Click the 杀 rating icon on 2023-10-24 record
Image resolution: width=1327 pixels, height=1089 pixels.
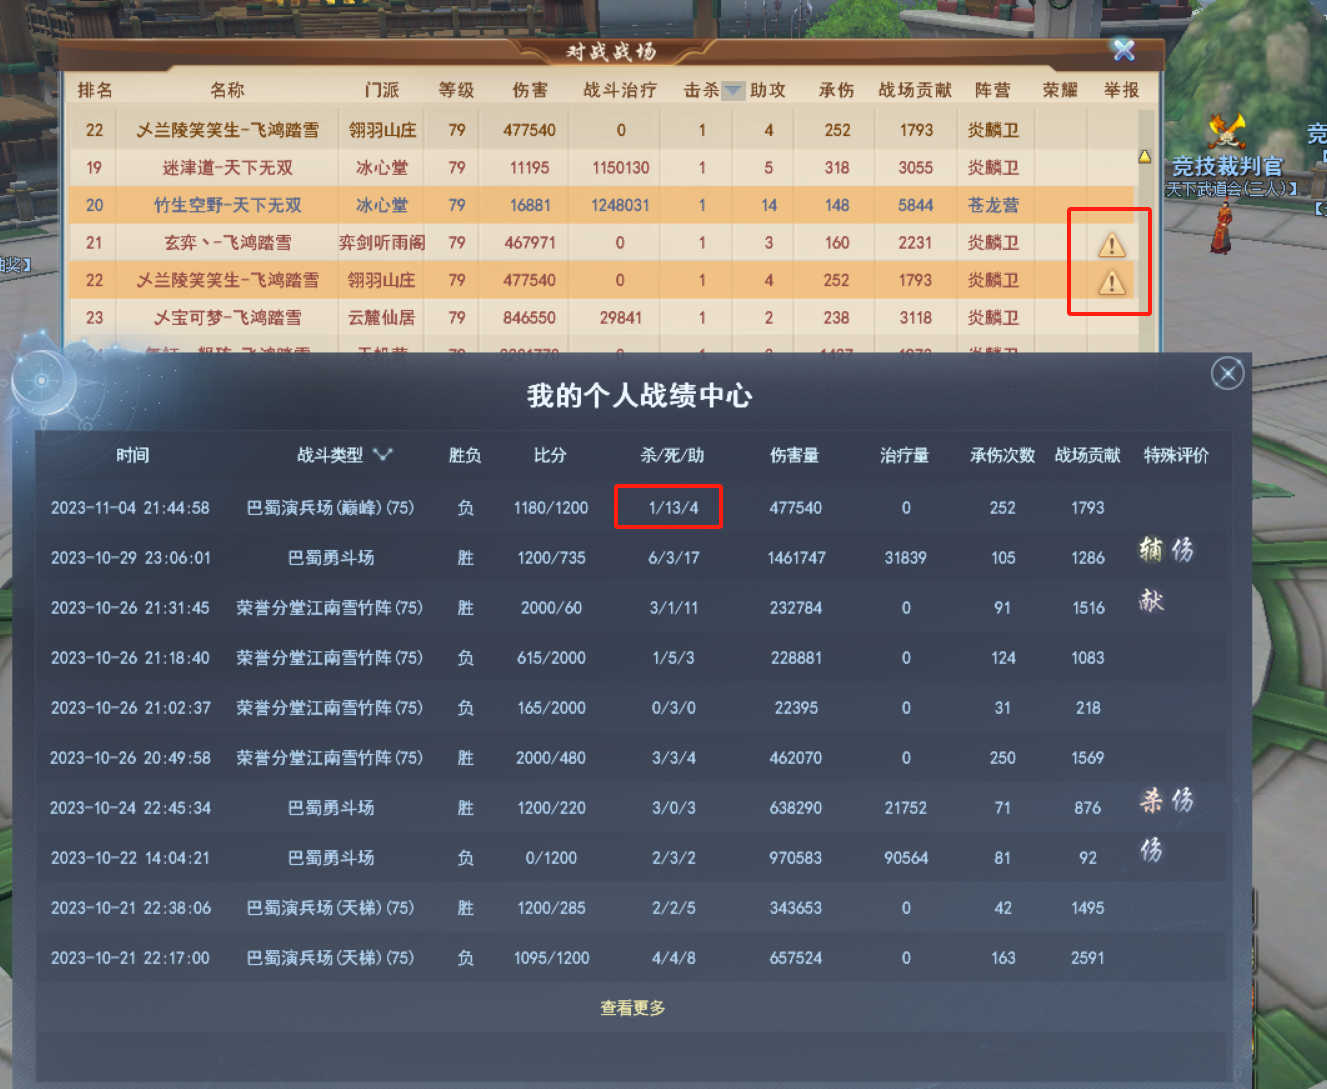1151,800
